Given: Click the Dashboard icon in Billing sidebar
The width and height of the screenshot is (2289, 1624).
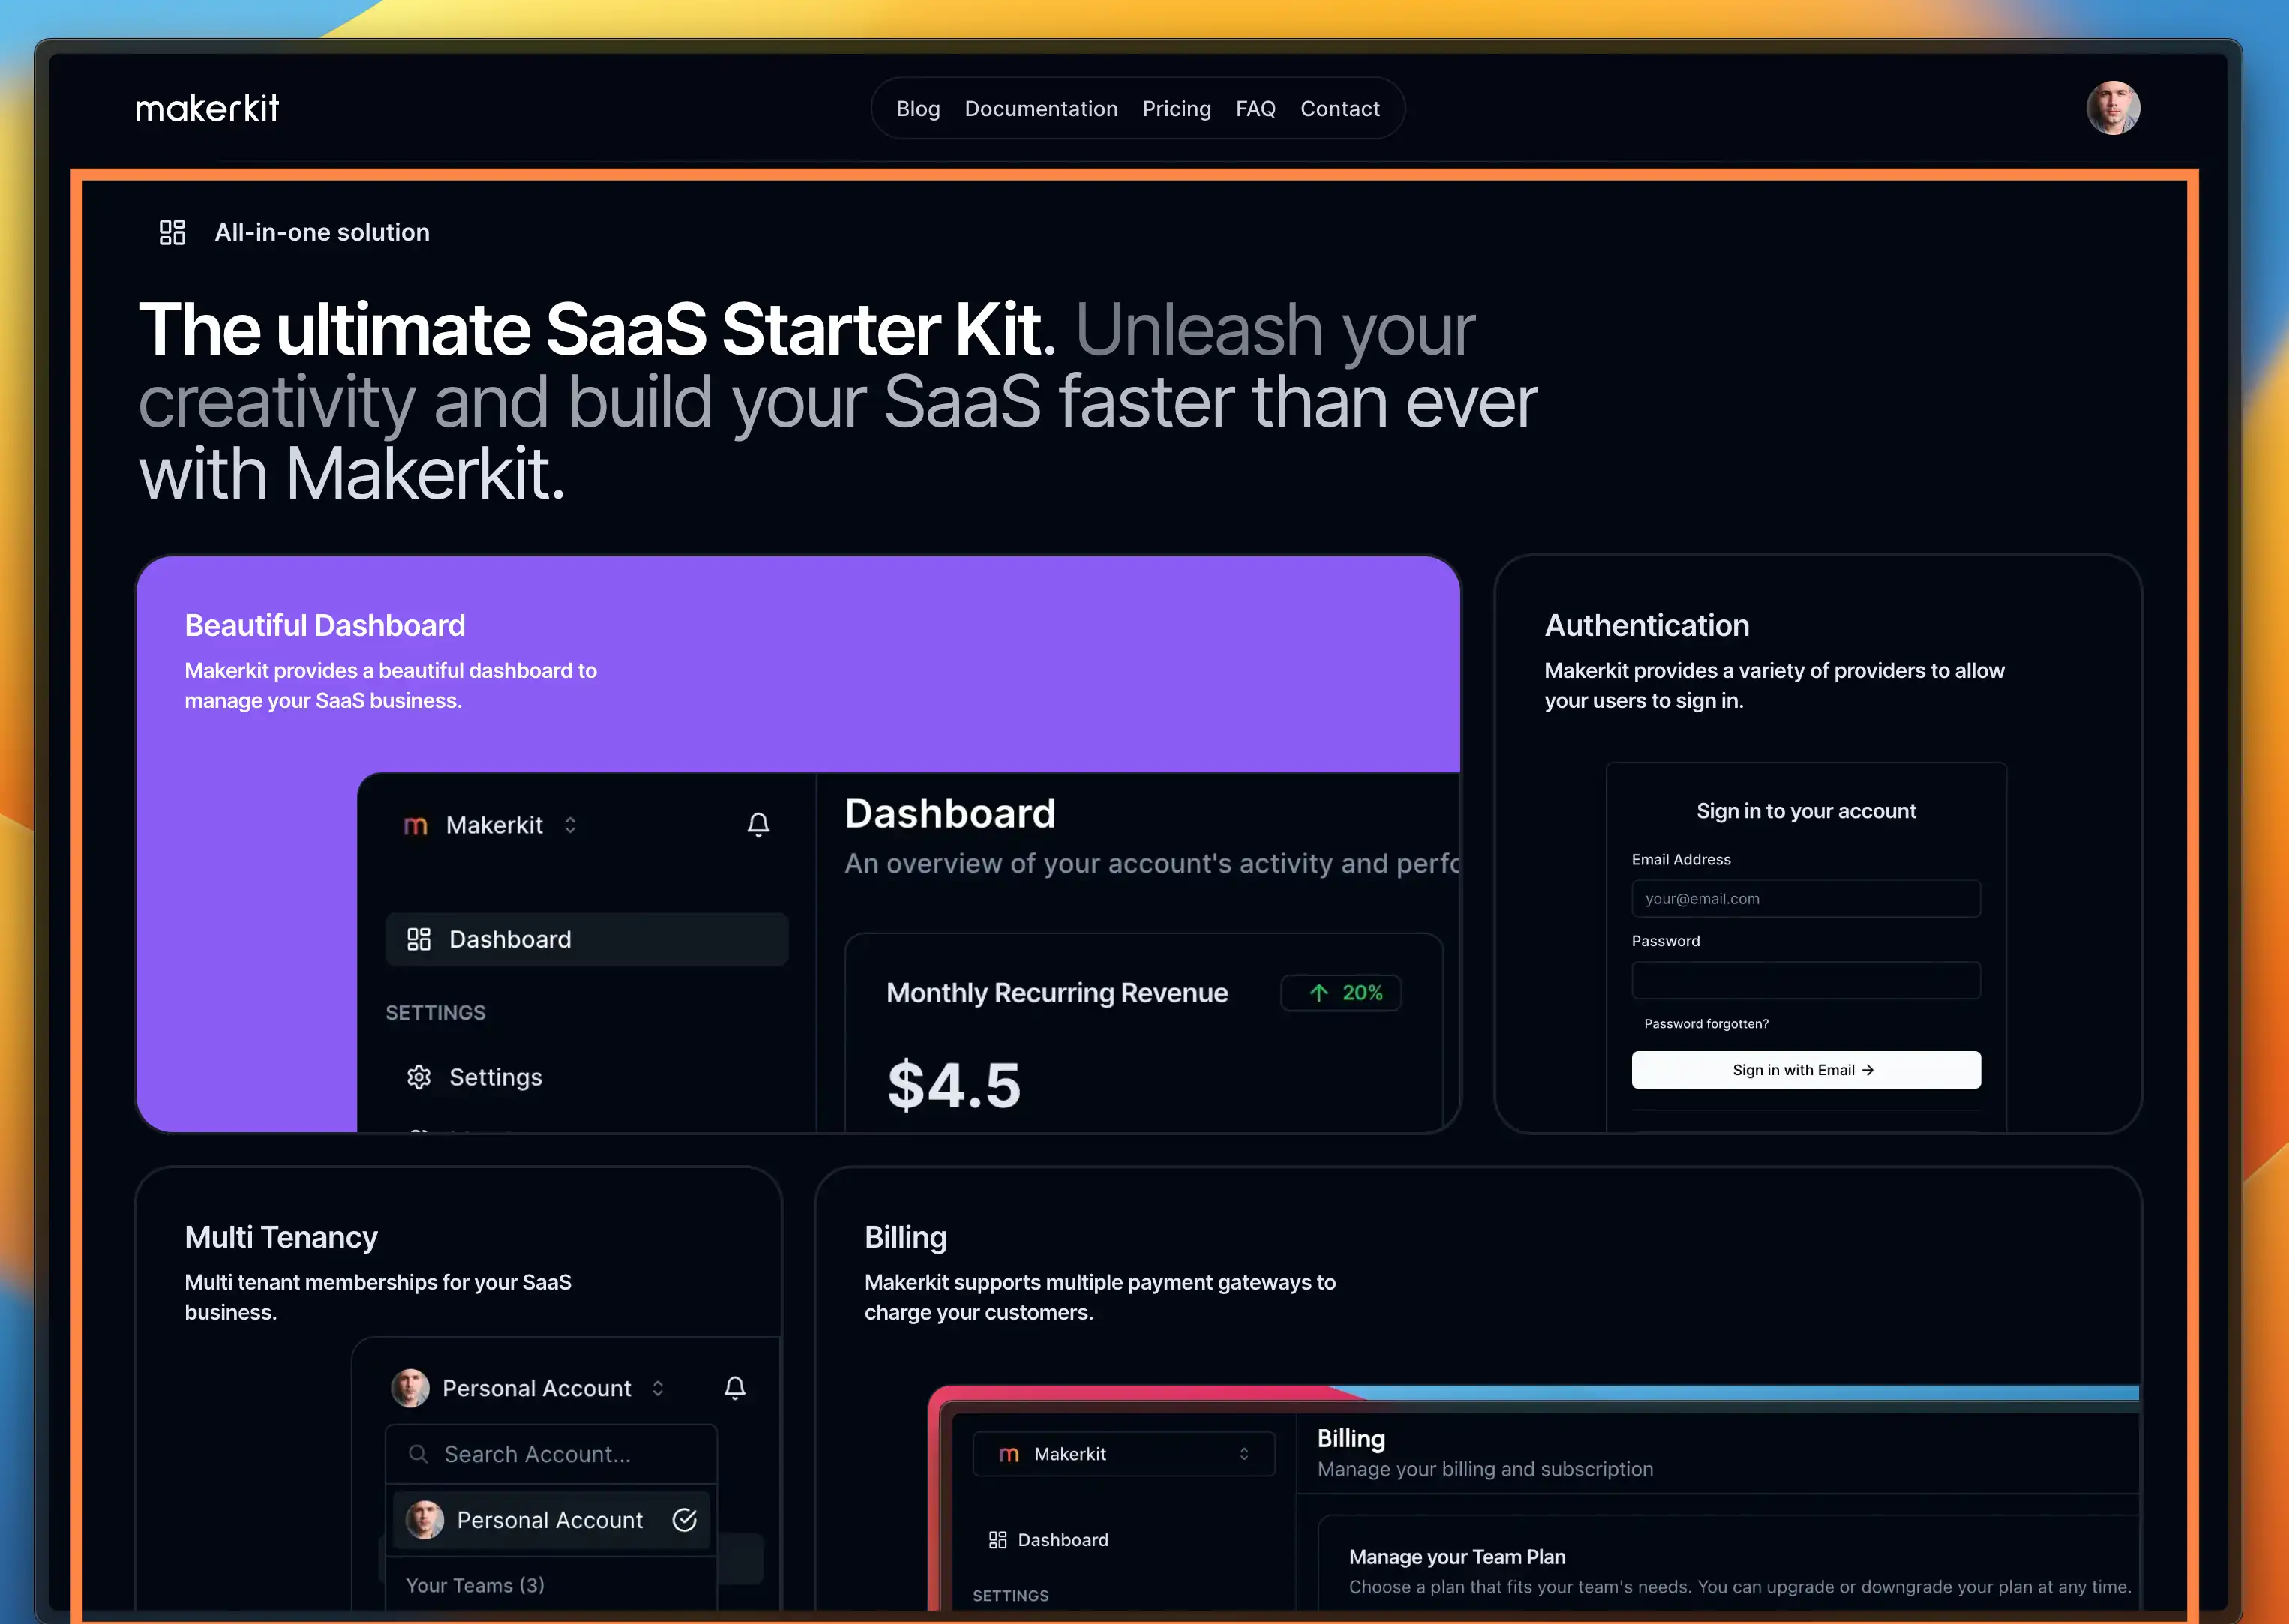Looking at the screenshot, I should [997, 1540].
